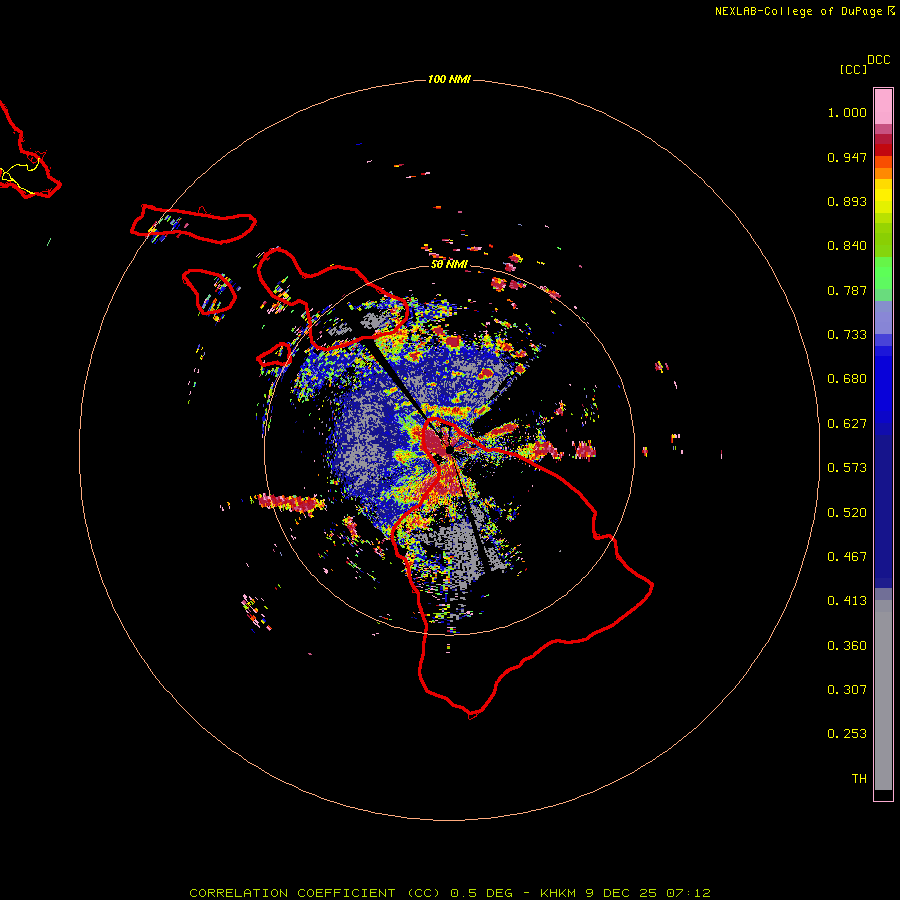Click the 0.947 legend value
Viewport: 900px width, 900px height.
(x=847, y=157)
